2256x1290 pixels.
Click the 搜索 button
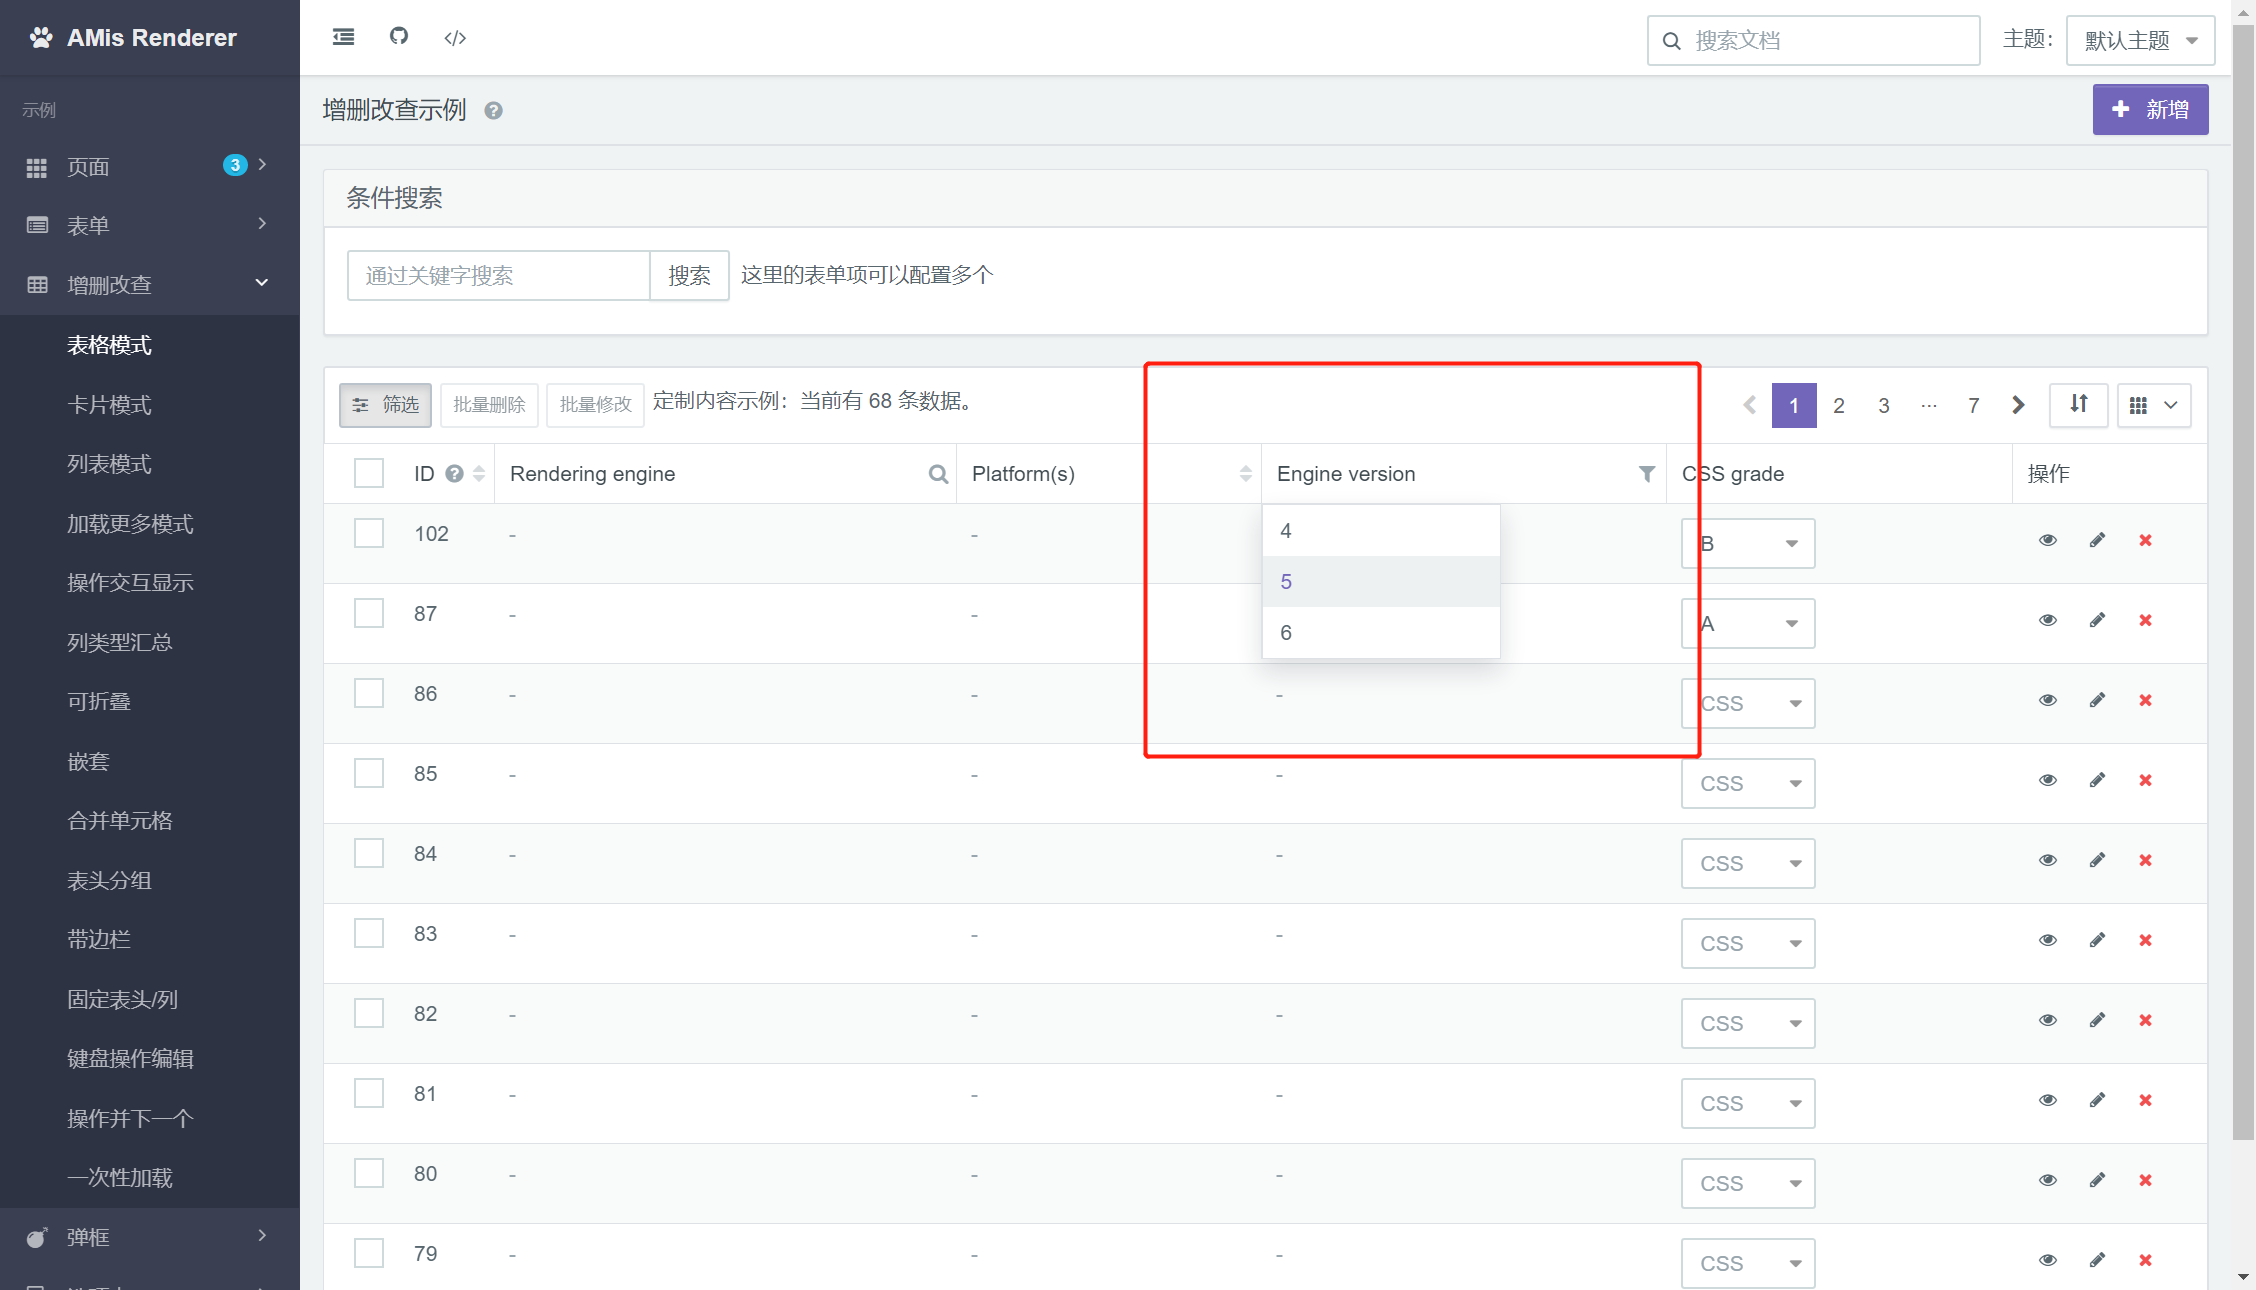tap(689, 275)
